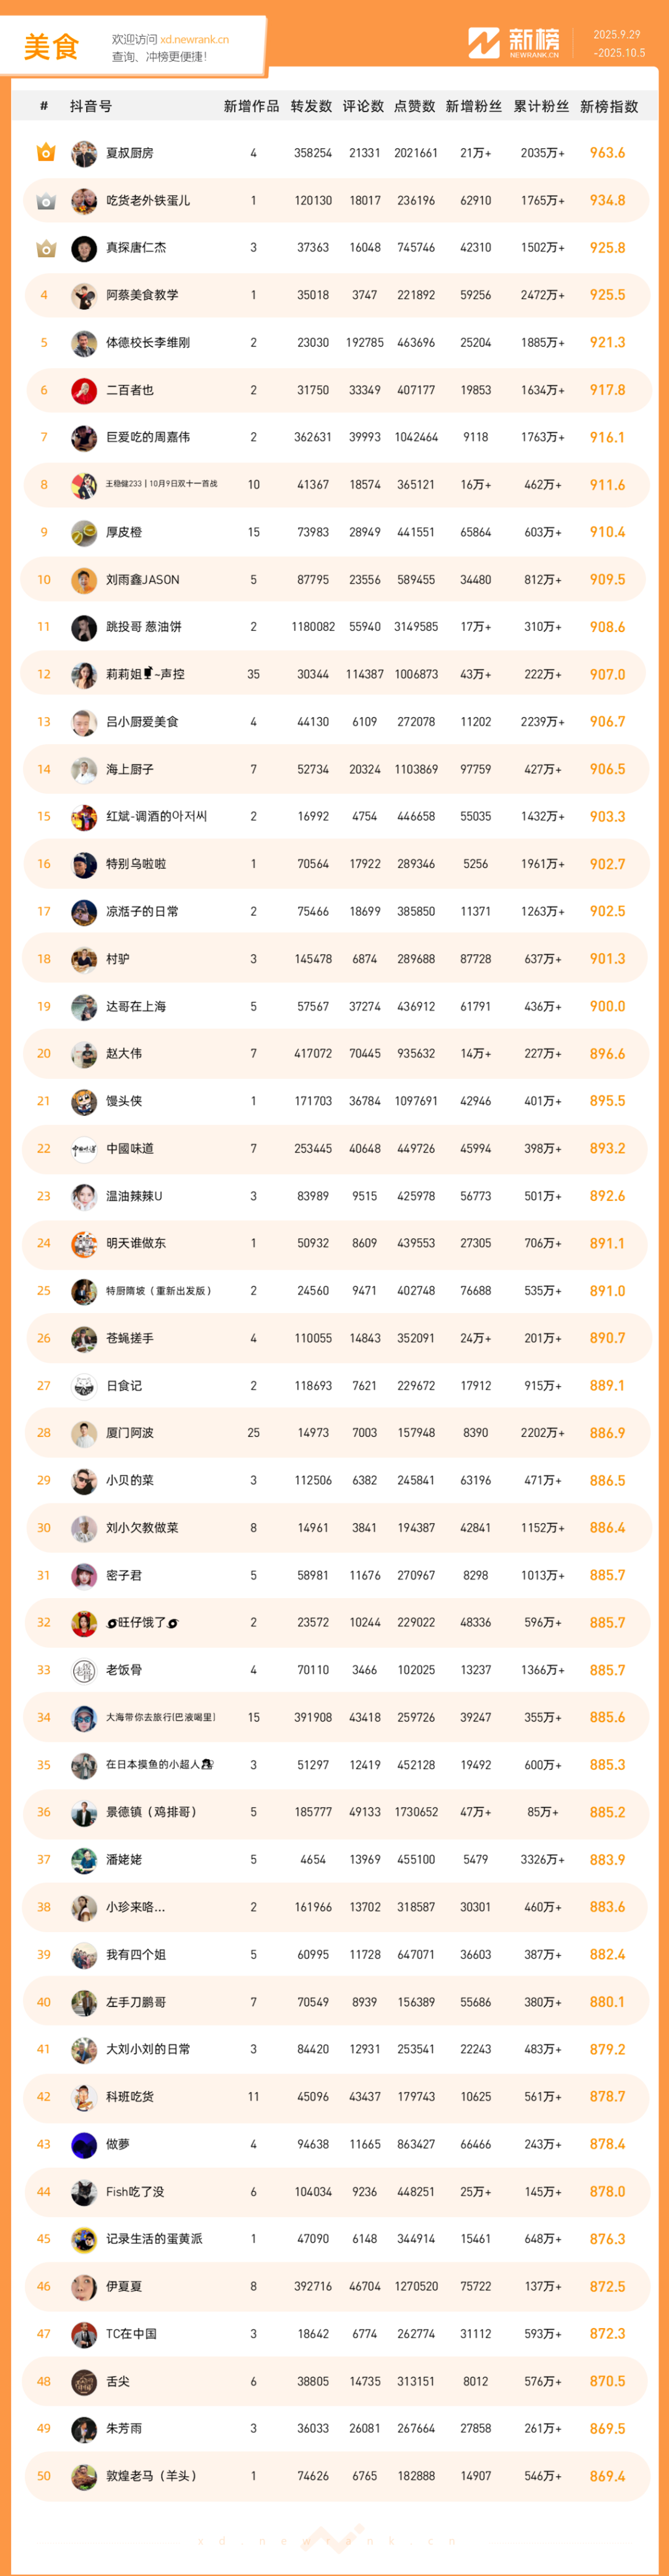
Task: Click the Newrank logo icon in header
Action: coord(484,43)
